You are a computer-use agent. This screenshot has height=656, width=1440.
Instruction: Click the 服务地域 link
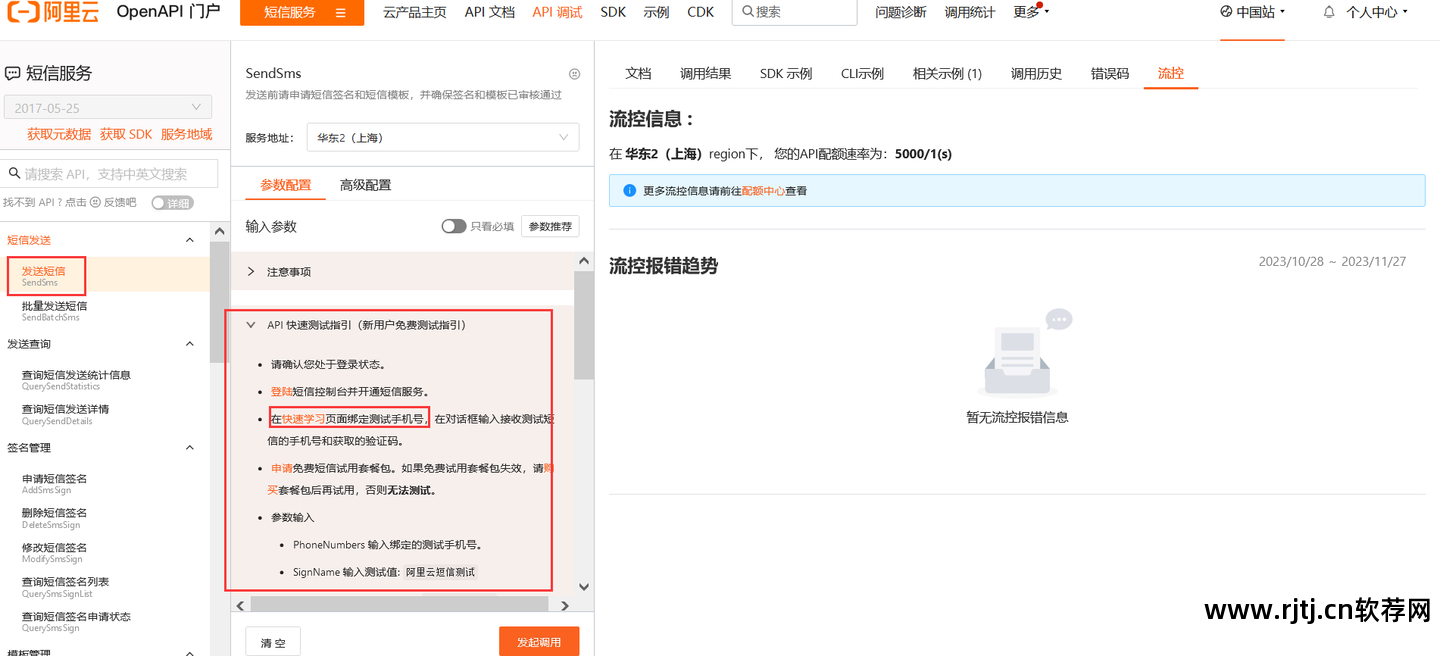[187, 134]
